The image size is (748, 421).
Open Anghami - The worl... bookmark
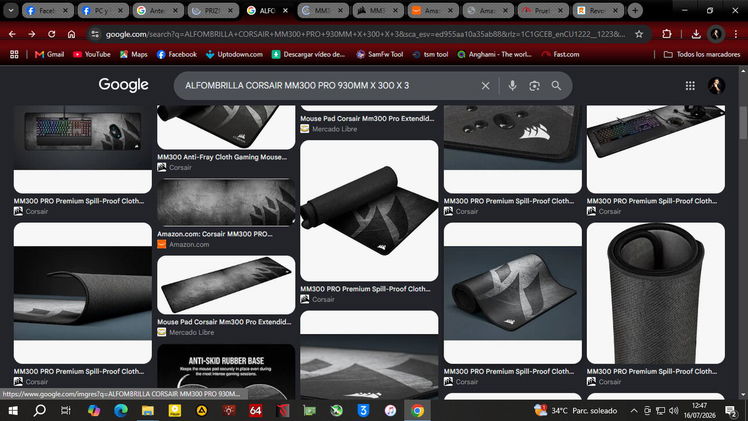(494, 54)
